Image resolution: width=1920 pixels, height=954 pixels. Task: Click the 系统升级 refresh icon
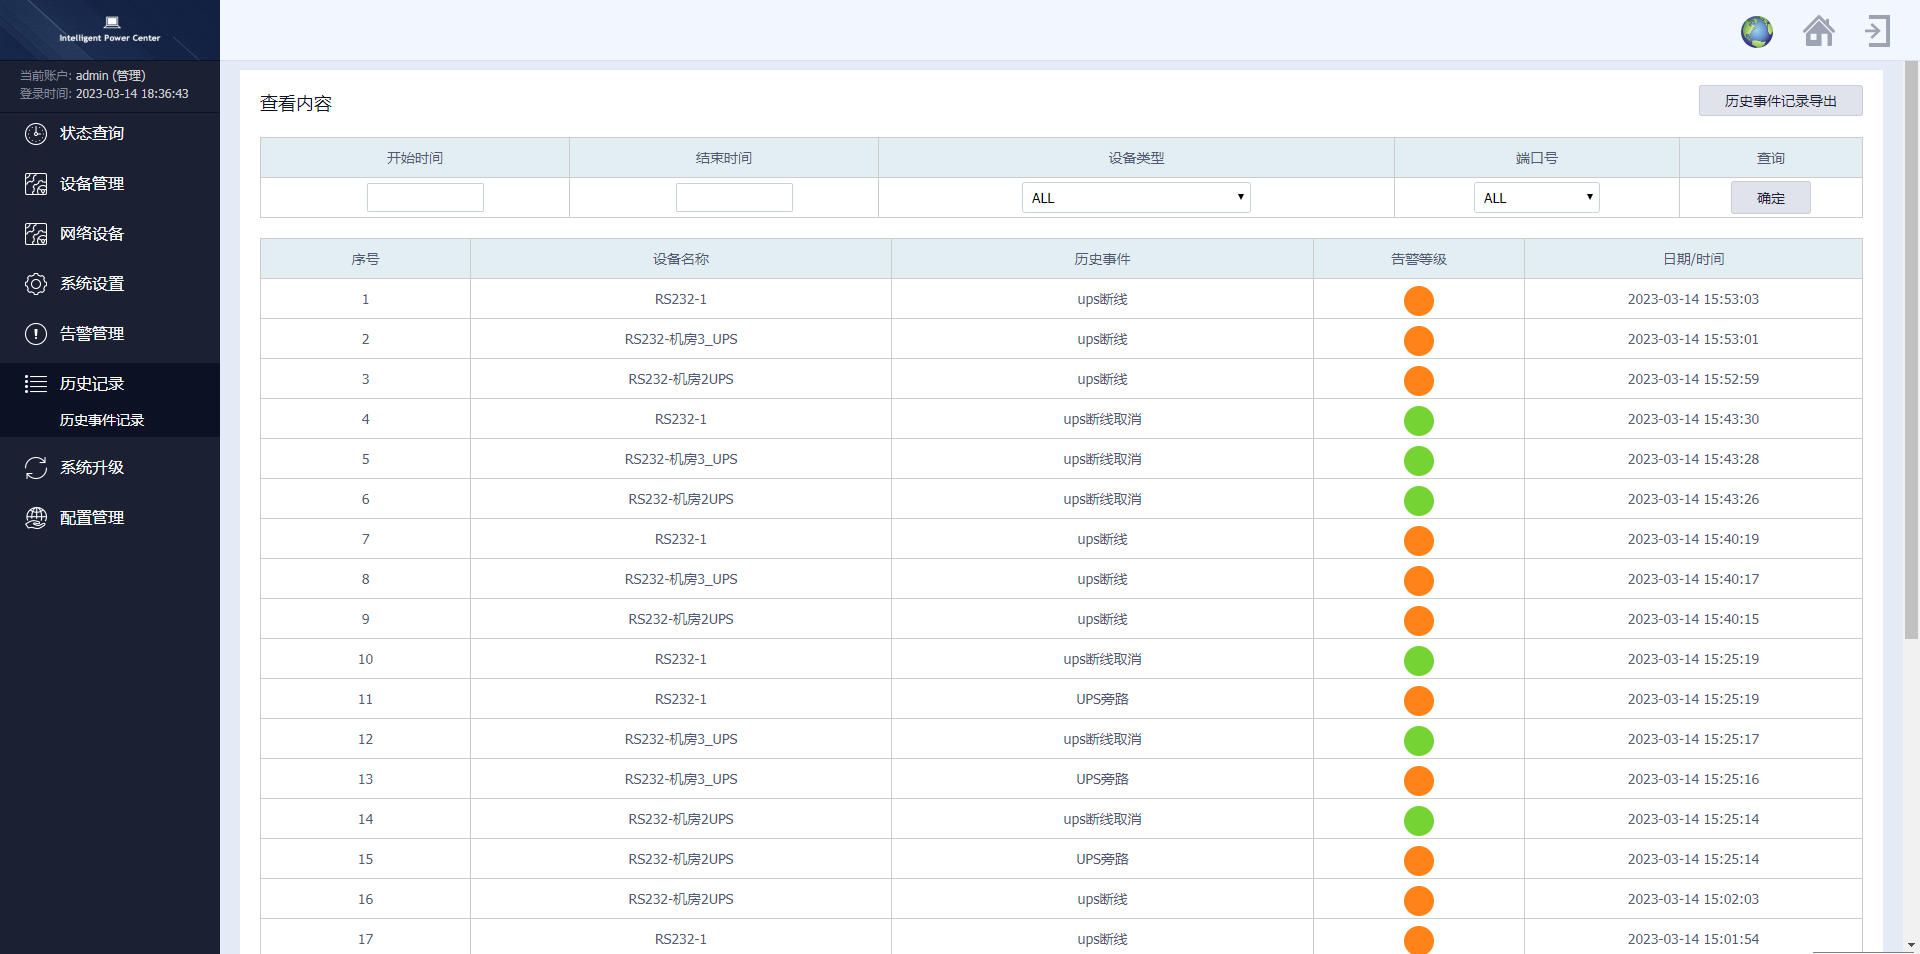(x=36, y=468)
